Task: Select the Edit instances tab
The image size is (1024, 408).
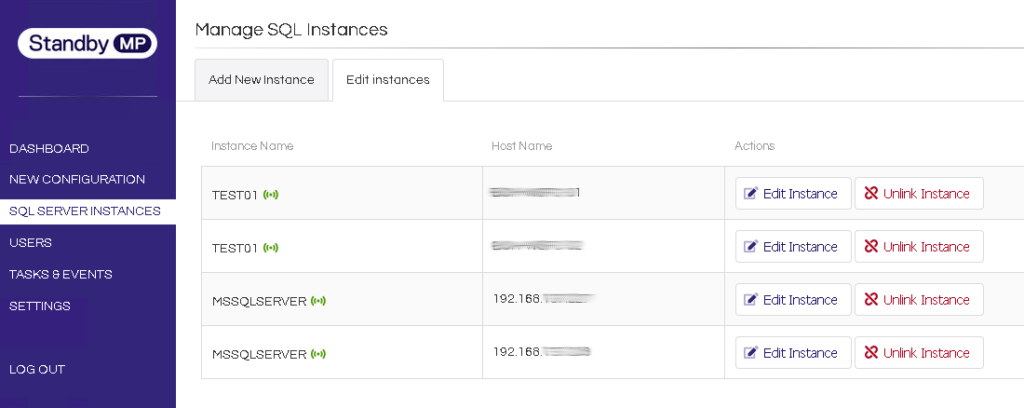Action: [388, 80]
